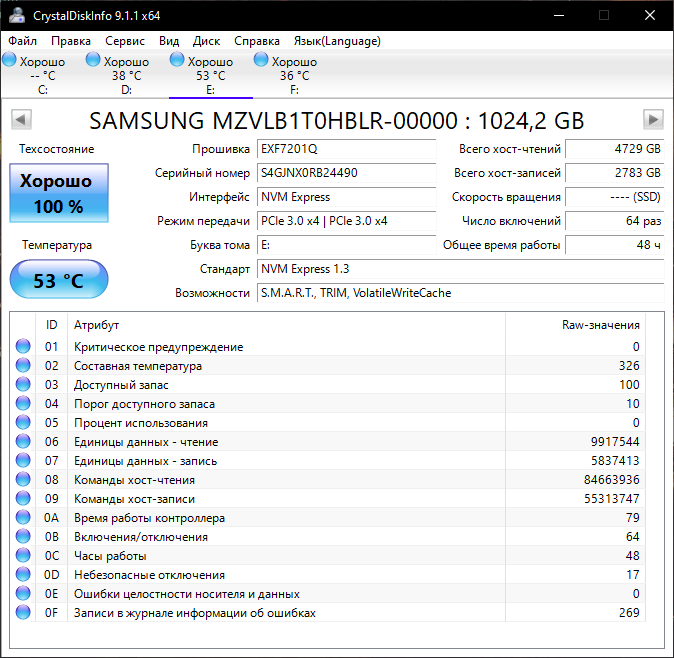Select row Команды хост-чтения
Viewport: 674px width, 658px height.
coord(328,479)
